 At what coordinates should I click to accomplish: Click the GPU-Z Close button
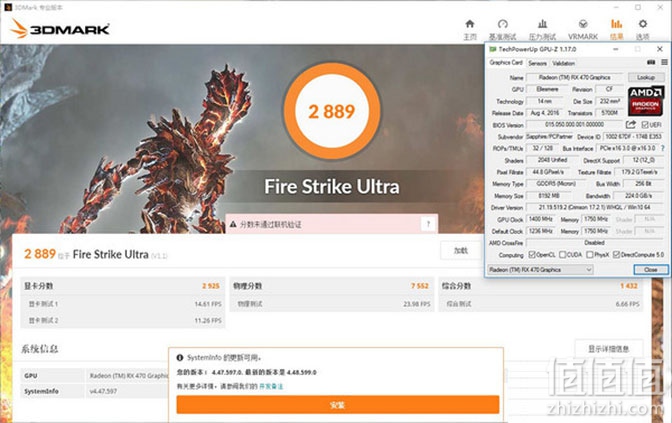[x=651, y=270]
